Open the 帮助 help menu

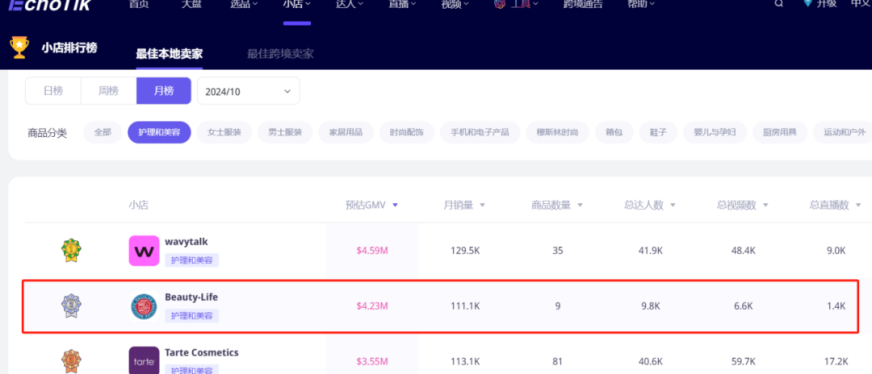point(640,4)
